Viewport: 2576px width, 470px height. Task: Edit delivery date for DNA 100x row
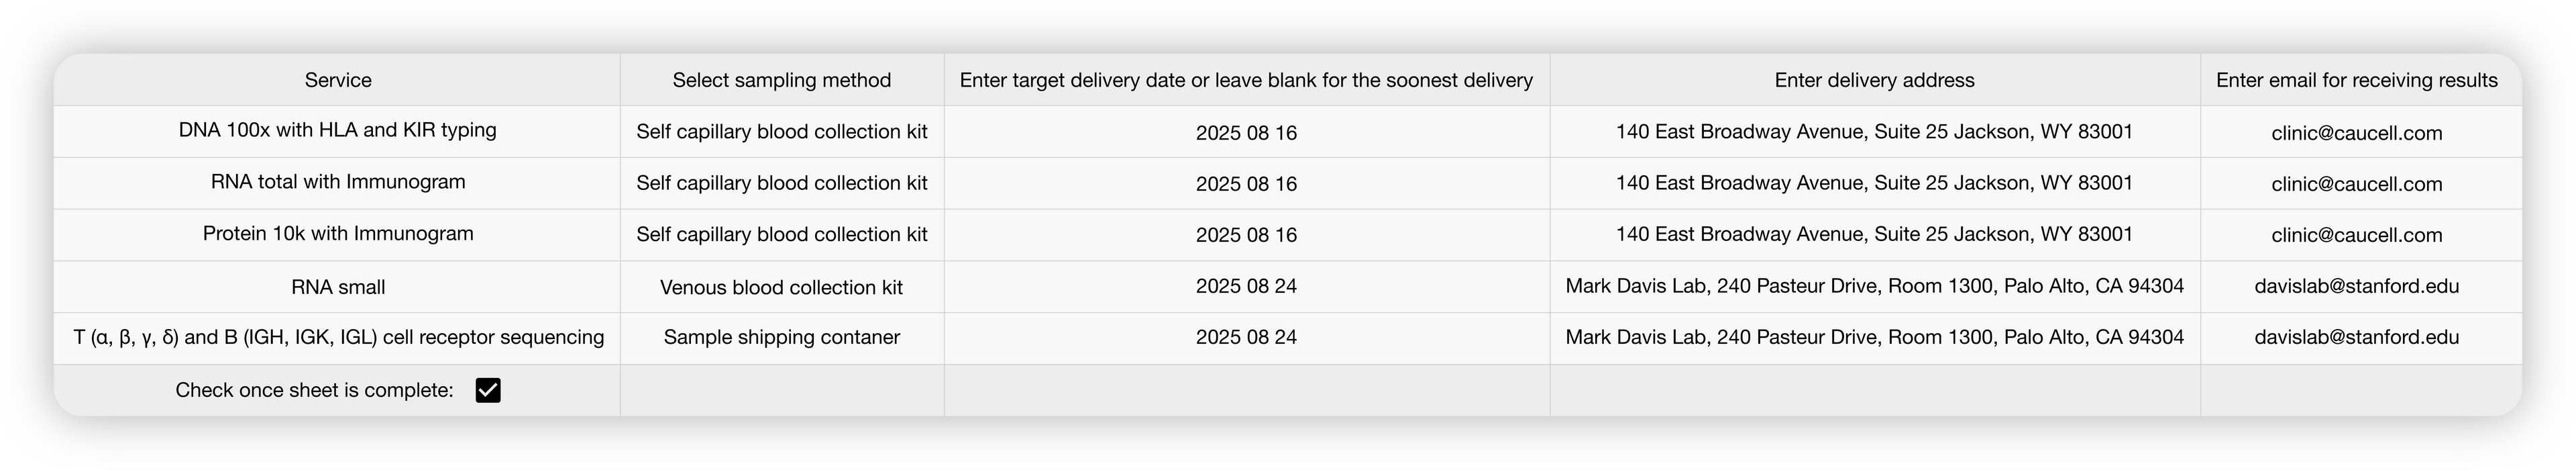point(1246,133)
